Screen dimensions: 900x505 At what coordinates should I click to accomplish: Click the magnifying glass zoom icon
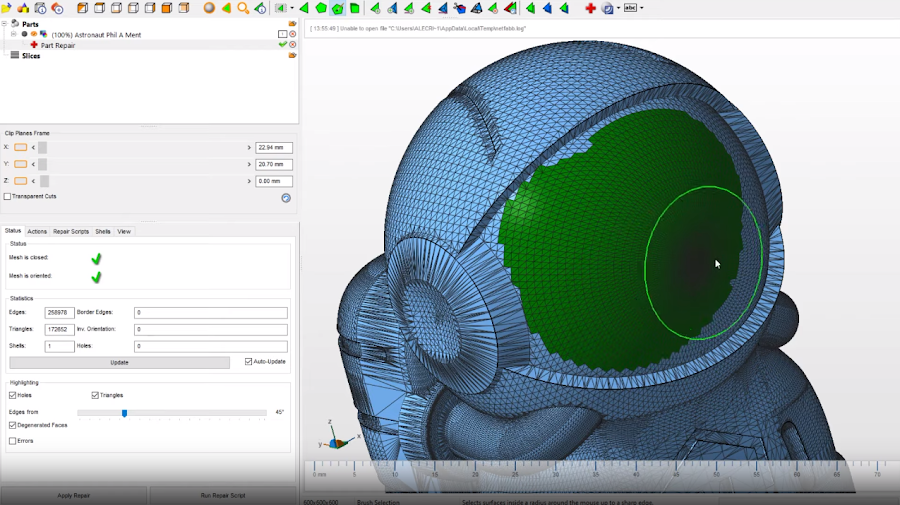point(243,8)
